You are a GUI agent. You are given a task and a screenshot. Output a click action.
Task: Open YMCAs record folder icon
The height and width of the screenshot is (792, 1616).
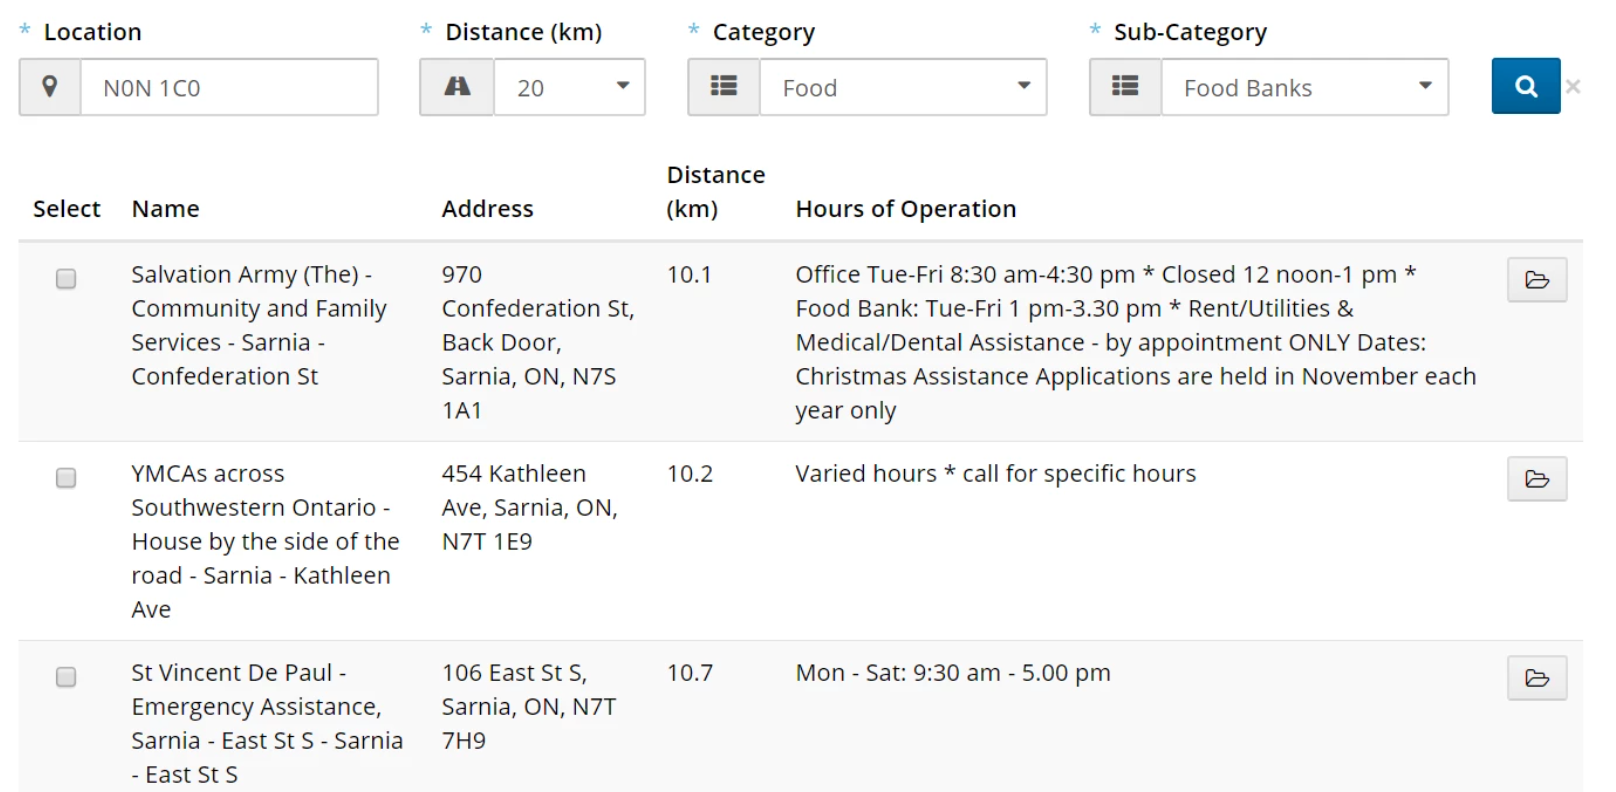[x=1536, y=479]
